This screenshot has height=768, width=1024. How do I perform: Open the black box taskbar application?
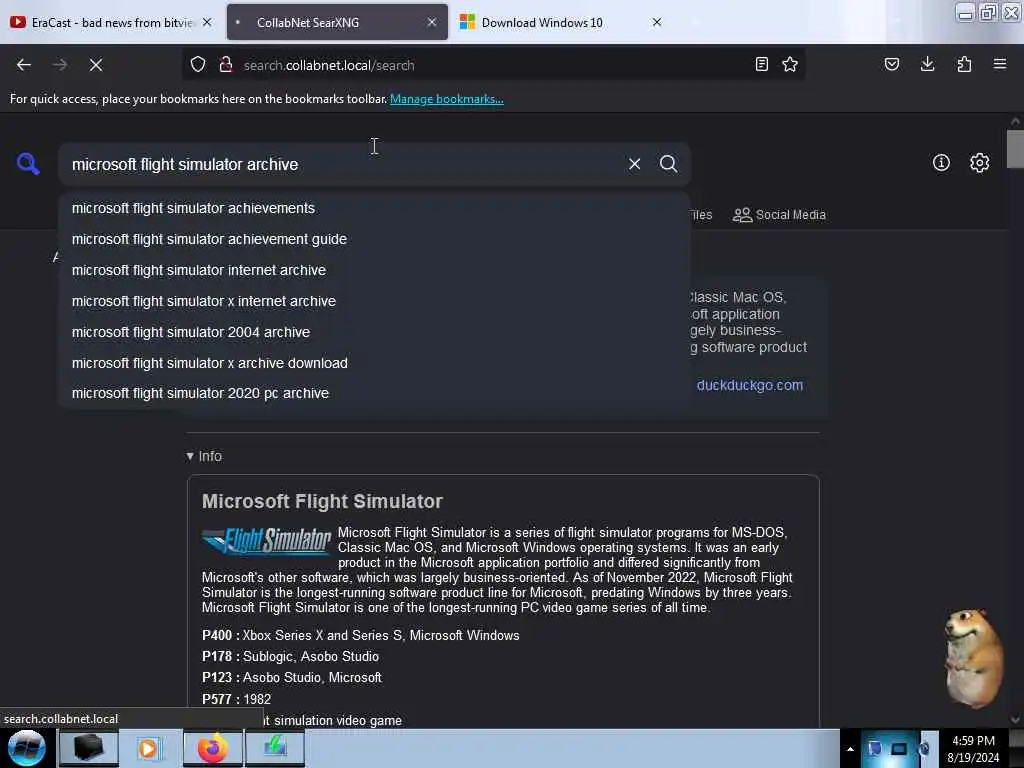coord(89,748)
